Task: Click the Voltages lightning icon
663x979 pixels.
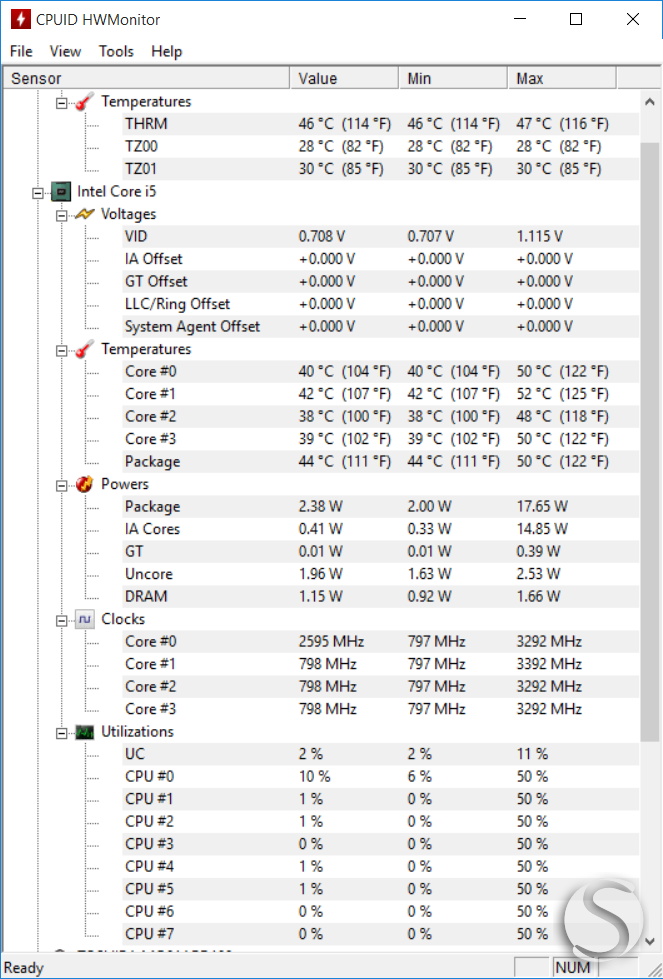Action: pyautogui.click(x=86, y=214)
